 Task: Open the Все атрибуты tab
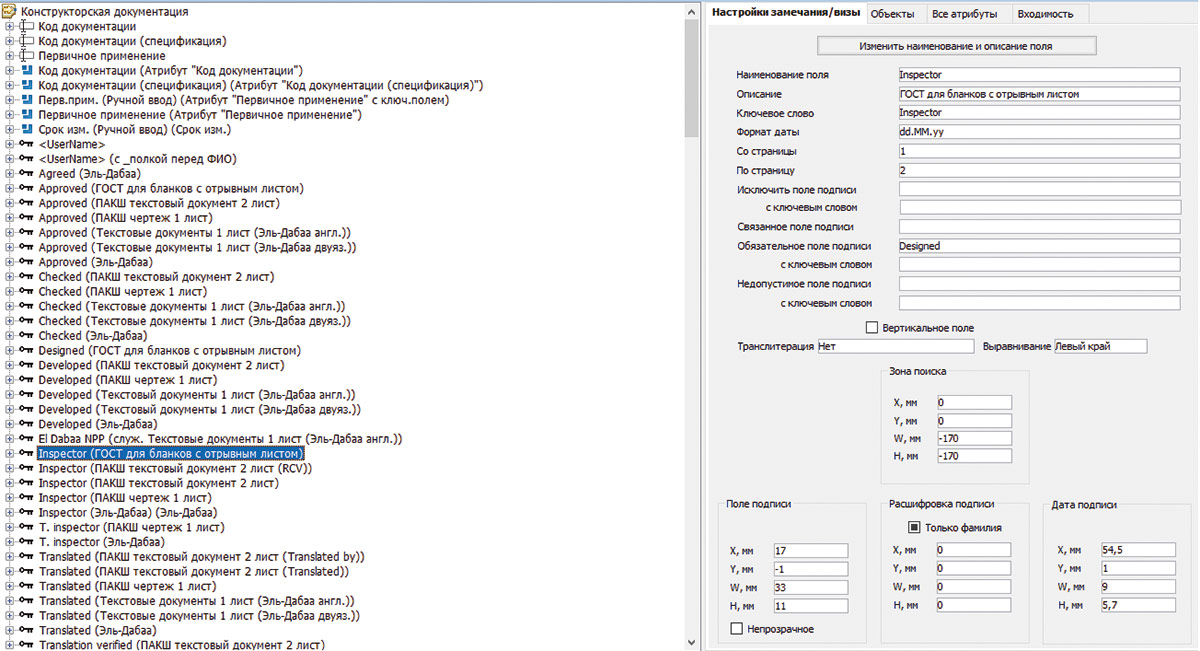click(967, 14)
